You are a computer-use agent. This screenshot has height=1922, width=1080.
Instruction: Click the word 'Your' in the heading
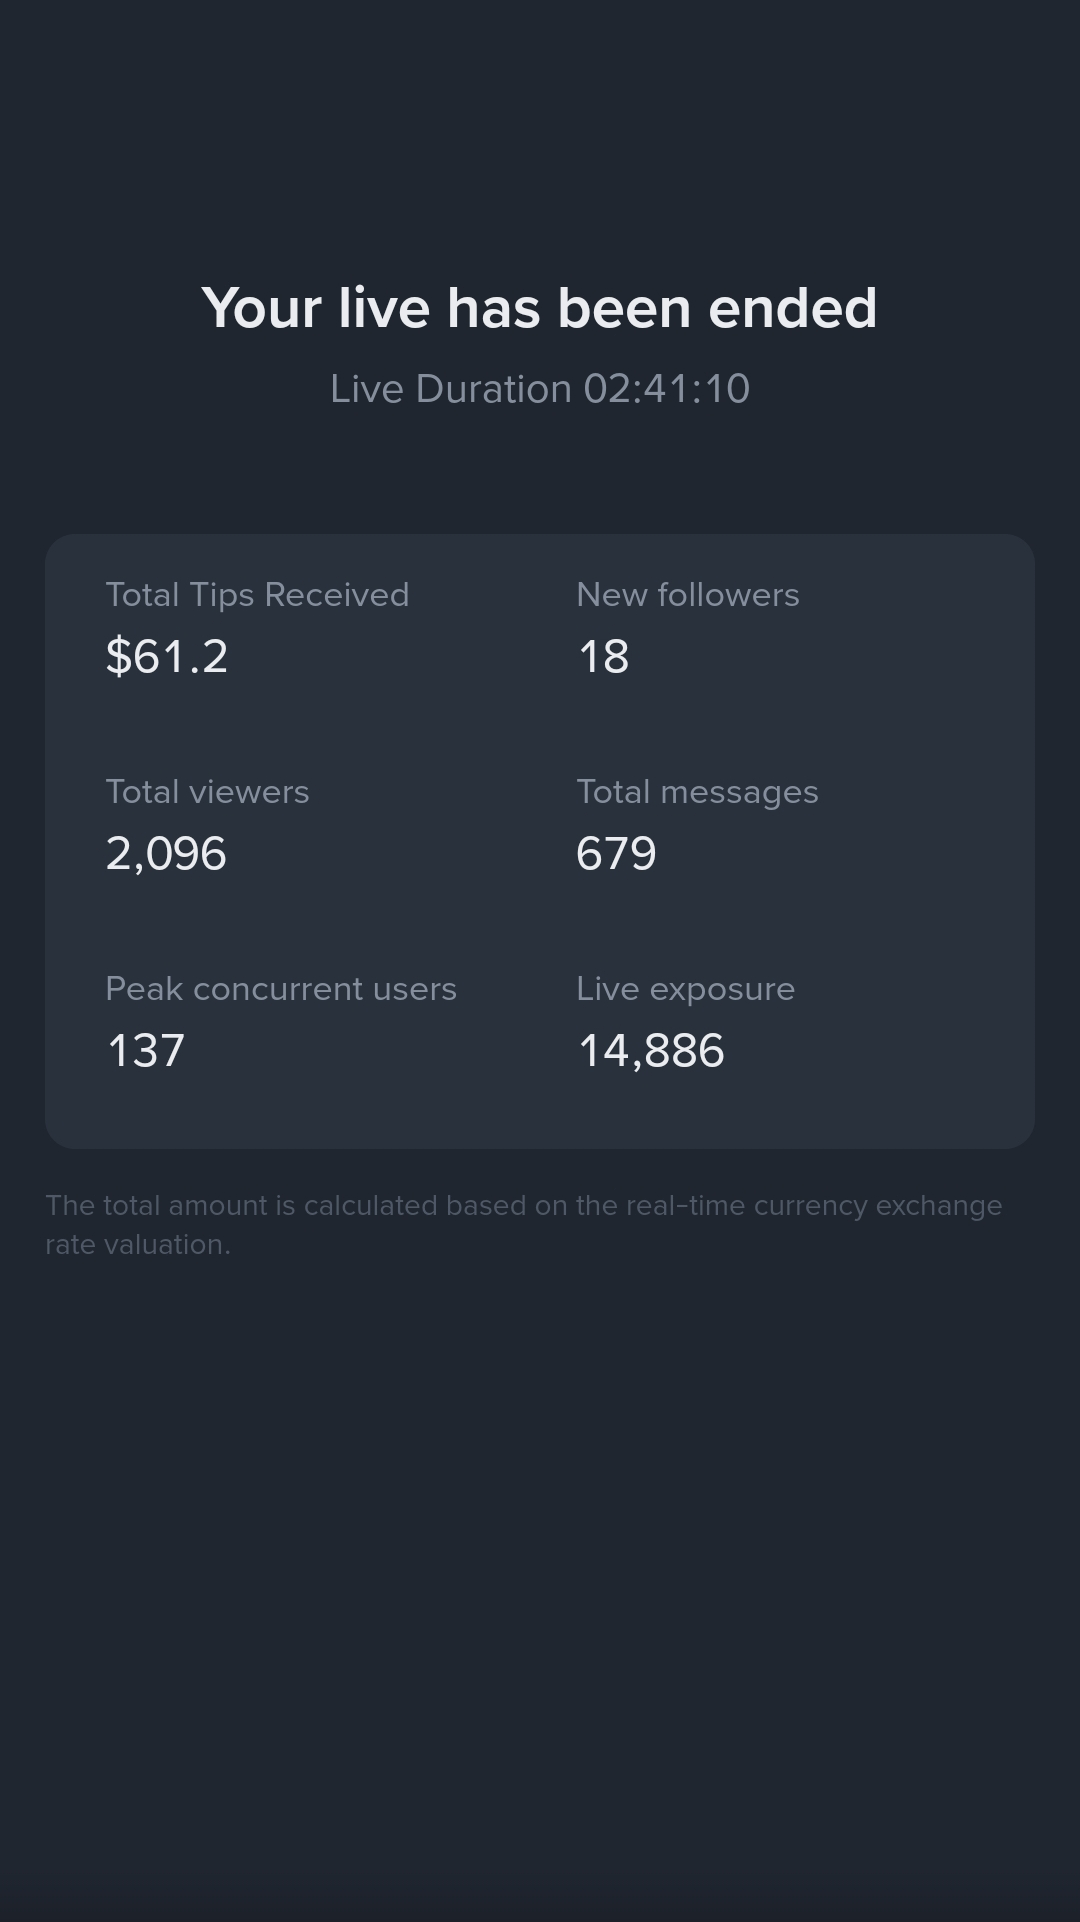pyautogui.click(x=261, y=308)
